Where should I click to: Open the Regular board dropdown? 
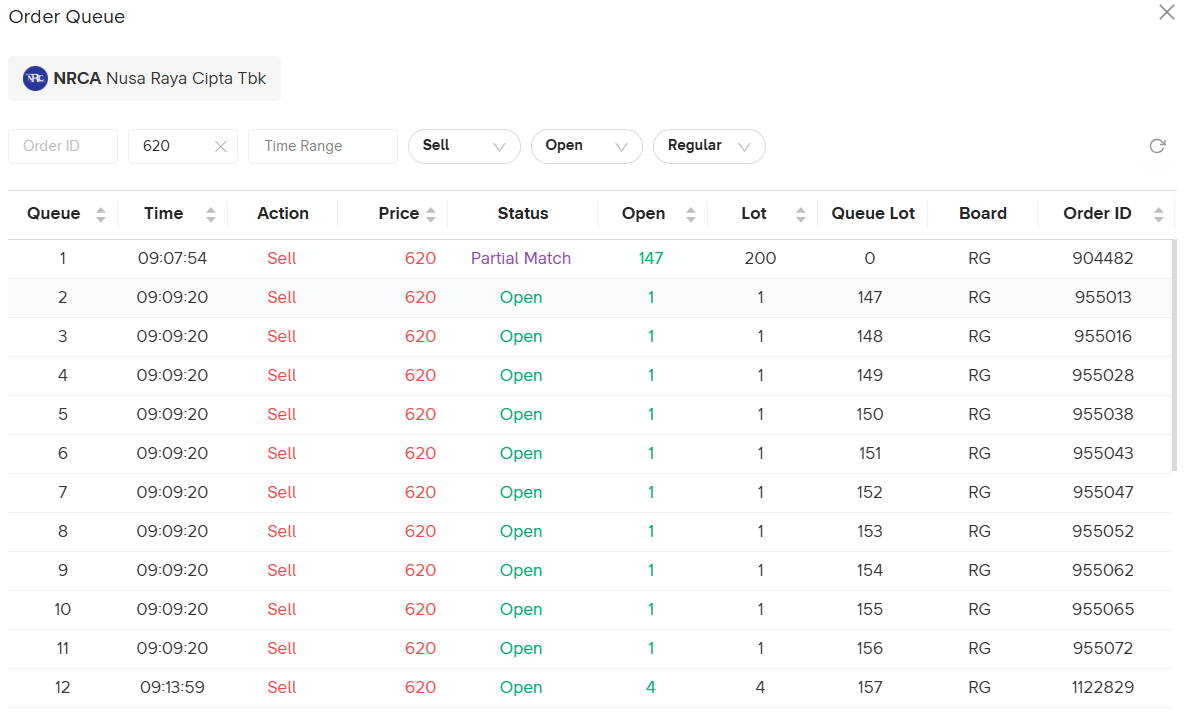point(709,146)
